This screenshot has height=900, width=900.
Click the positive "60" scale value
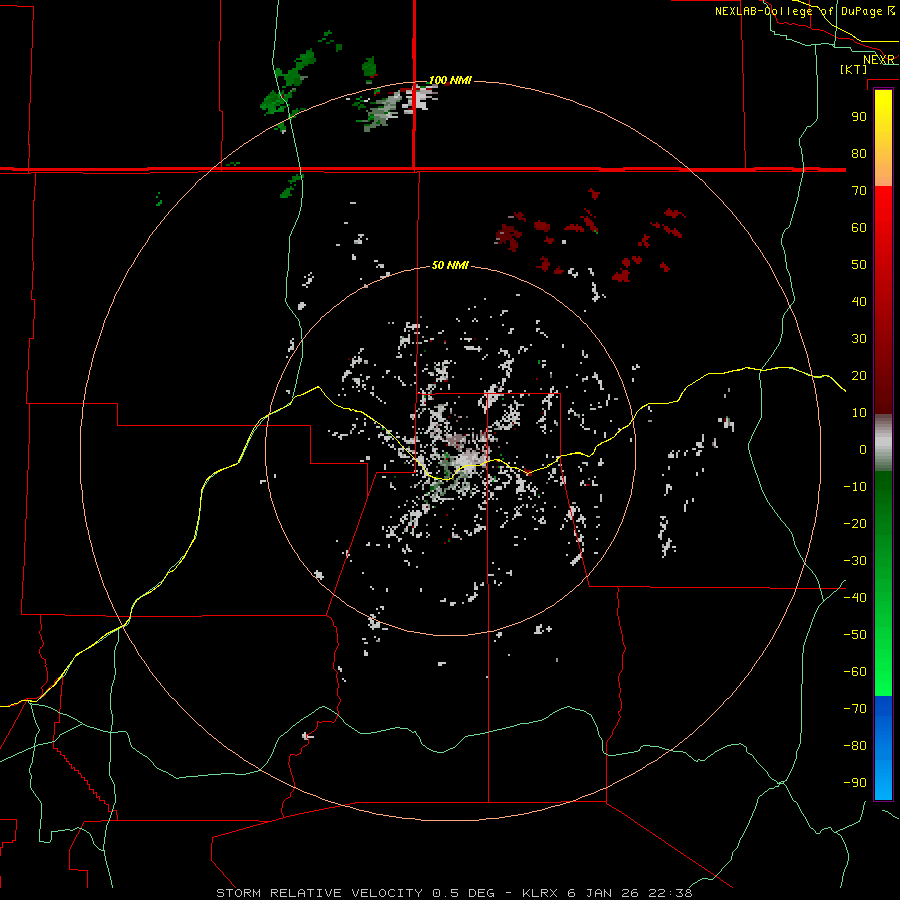pyautogui.click(x=859, y=227)
